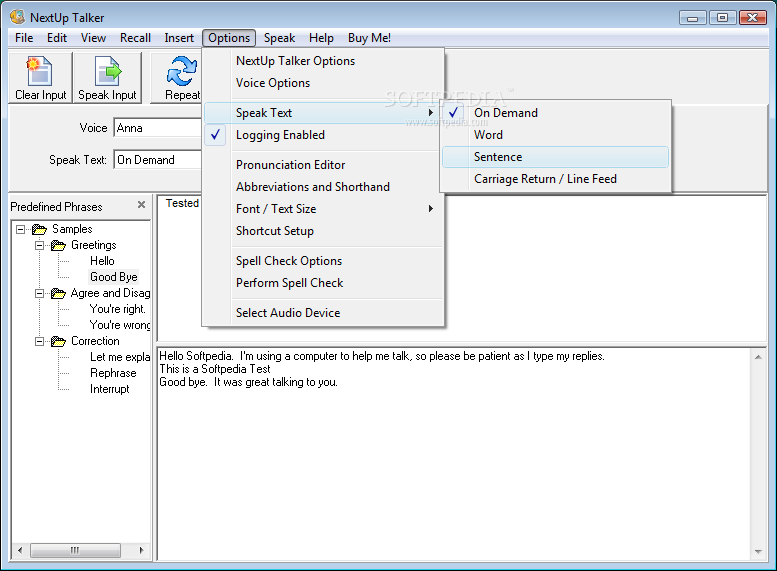Open NextUp Talker Options
Image resolution: width=777 pixels, height=571 pixels.
click(324, 61)
